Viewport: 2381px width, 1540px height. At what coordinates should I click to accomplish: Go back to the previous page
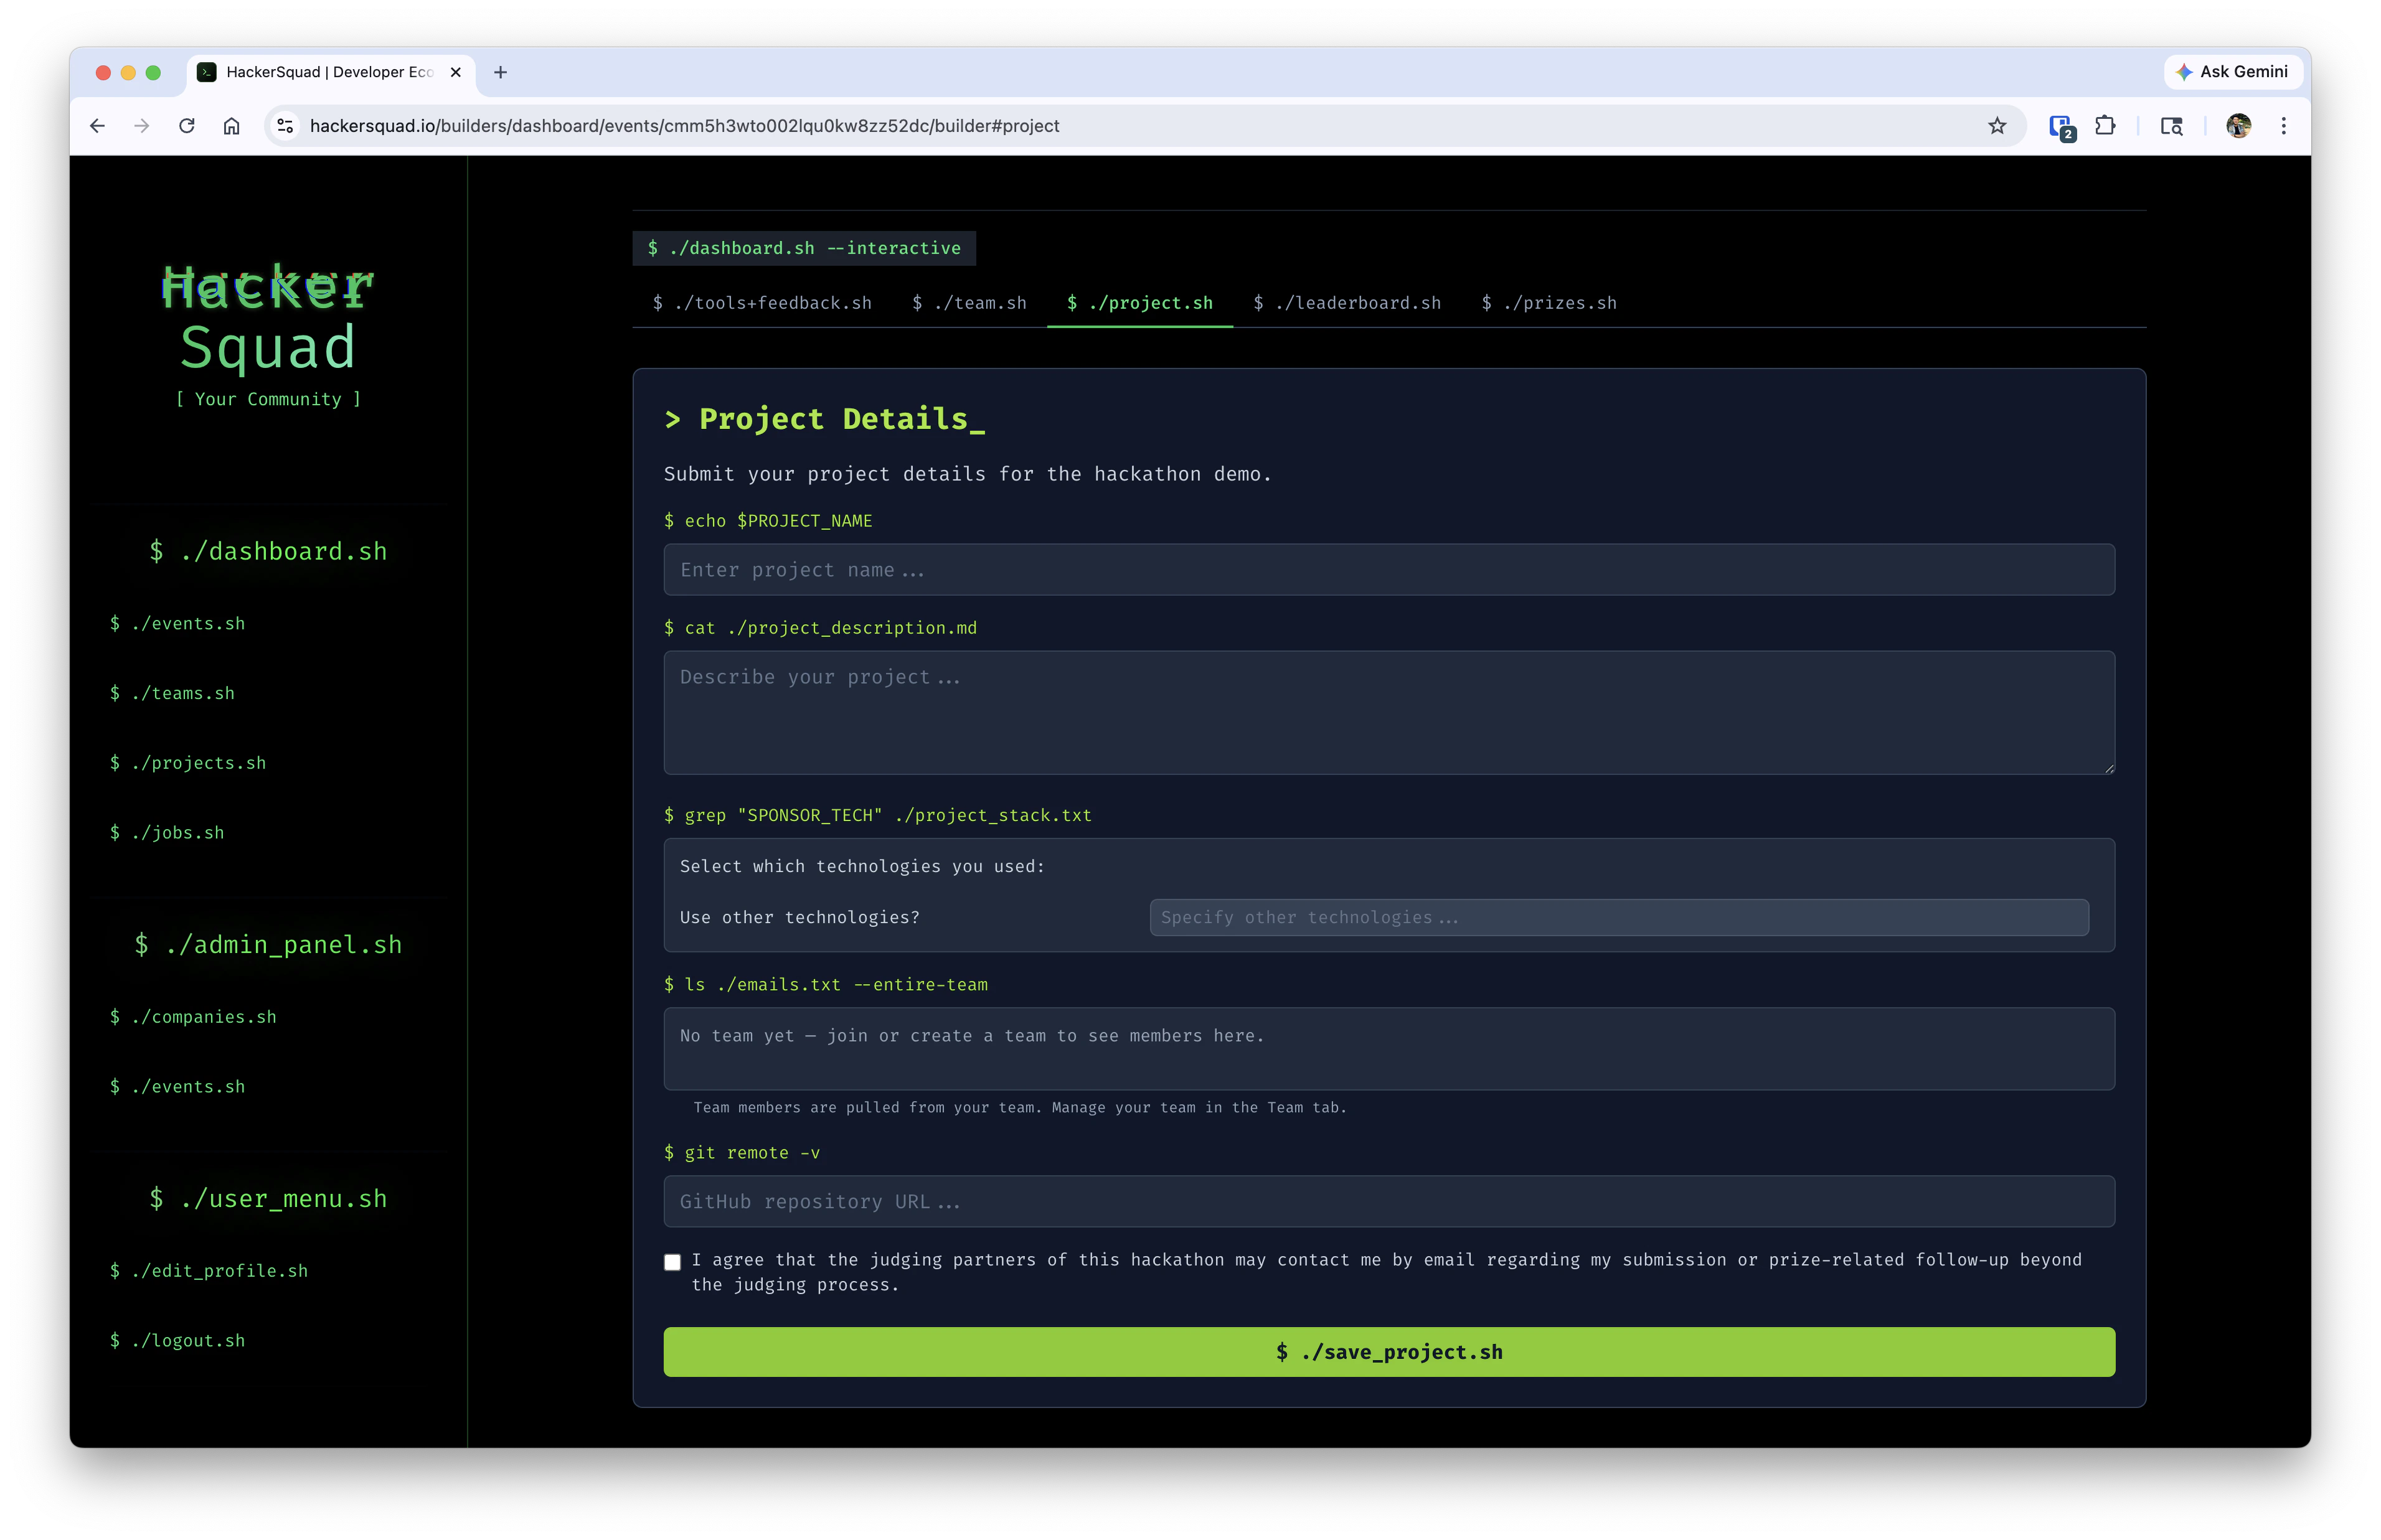(x=97, y=126)
